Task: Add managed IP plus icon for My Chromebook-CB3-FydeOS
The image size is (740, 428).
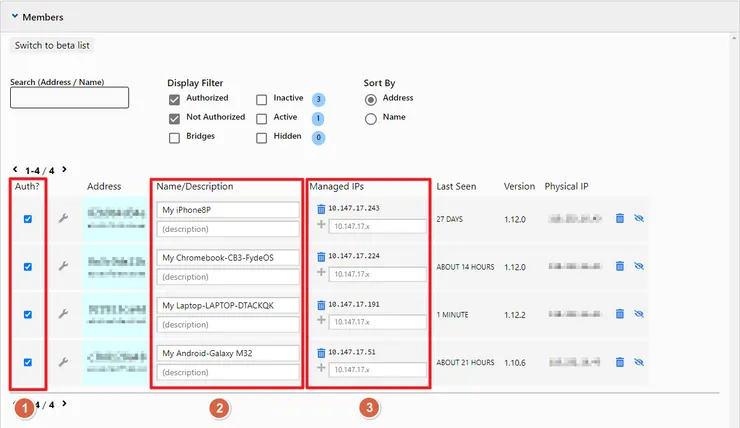Action: tap(321, 272)
